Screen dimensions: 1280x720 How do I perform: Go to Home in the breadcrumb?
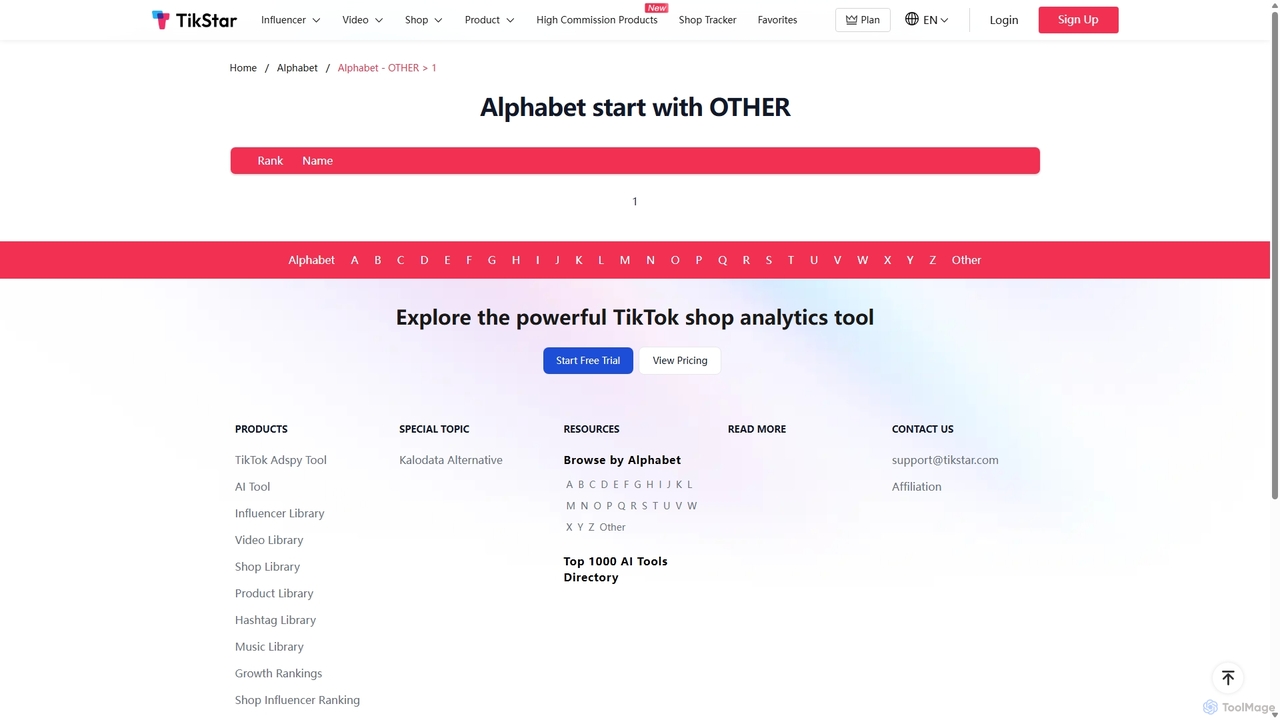point(243,68)
